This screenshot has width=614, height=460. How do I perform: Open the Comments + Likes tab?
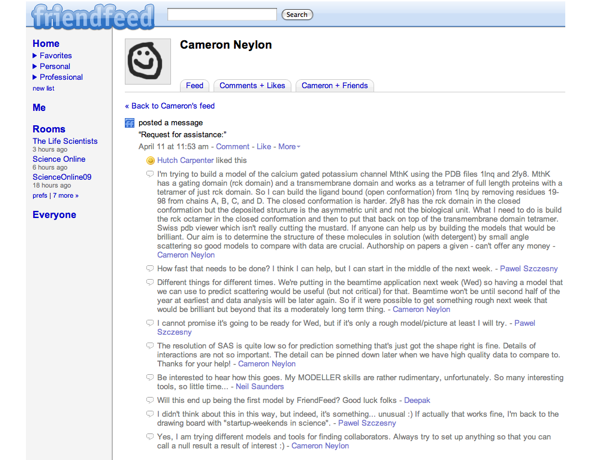252,85
